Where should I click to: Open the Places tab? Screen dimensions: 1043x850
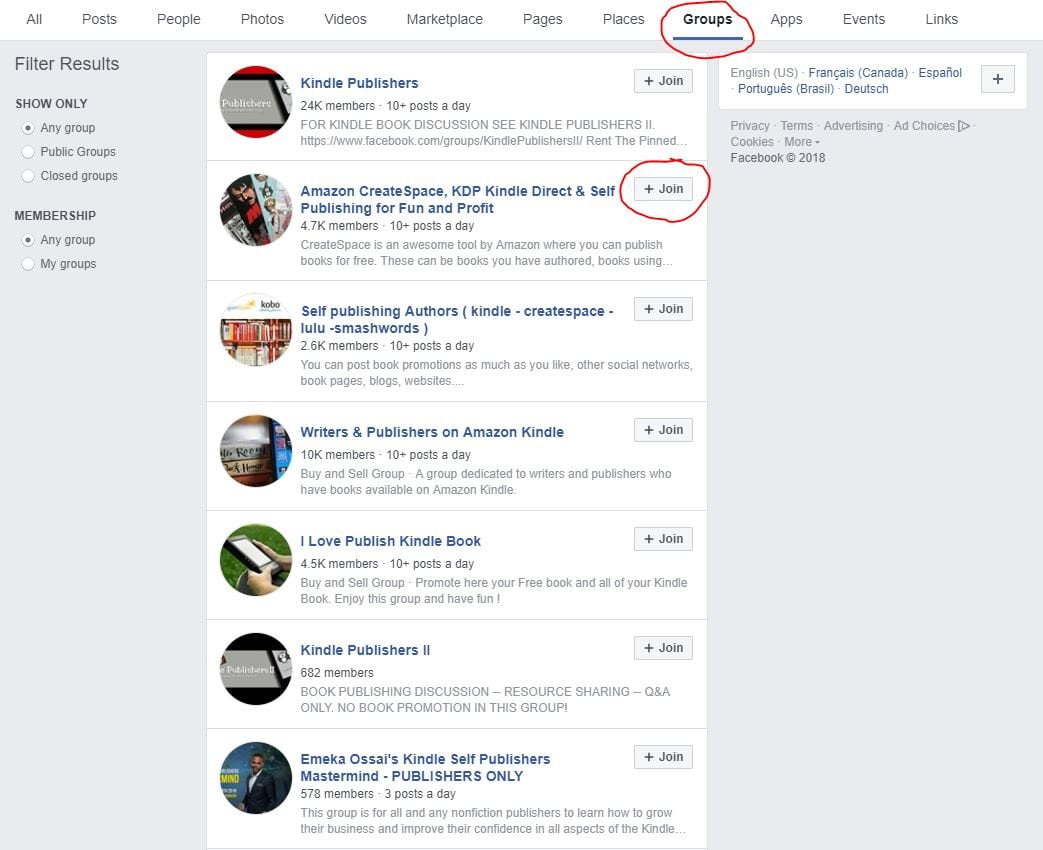tap(623, 19)
